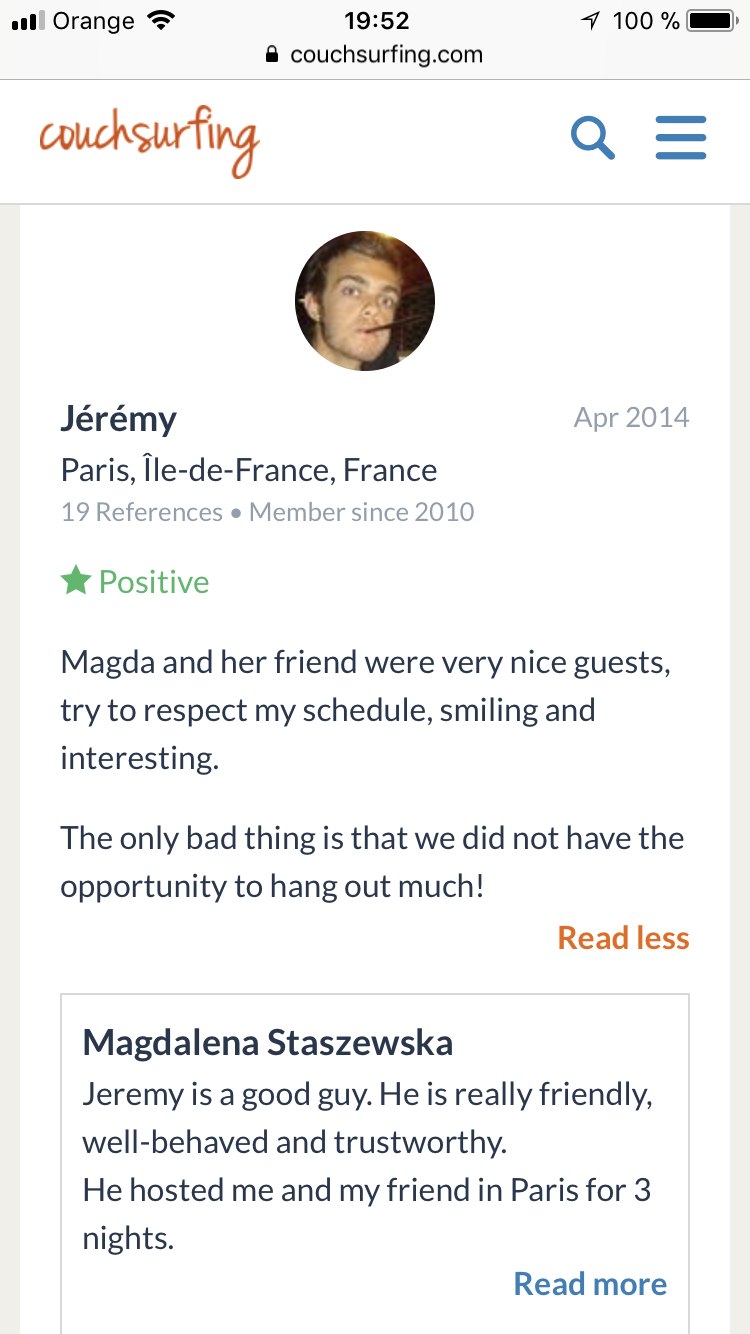Open Jérémy's round profile photo
This screenshot has width=750, height=1334.
pyautogui.click(x=365, y=301)
